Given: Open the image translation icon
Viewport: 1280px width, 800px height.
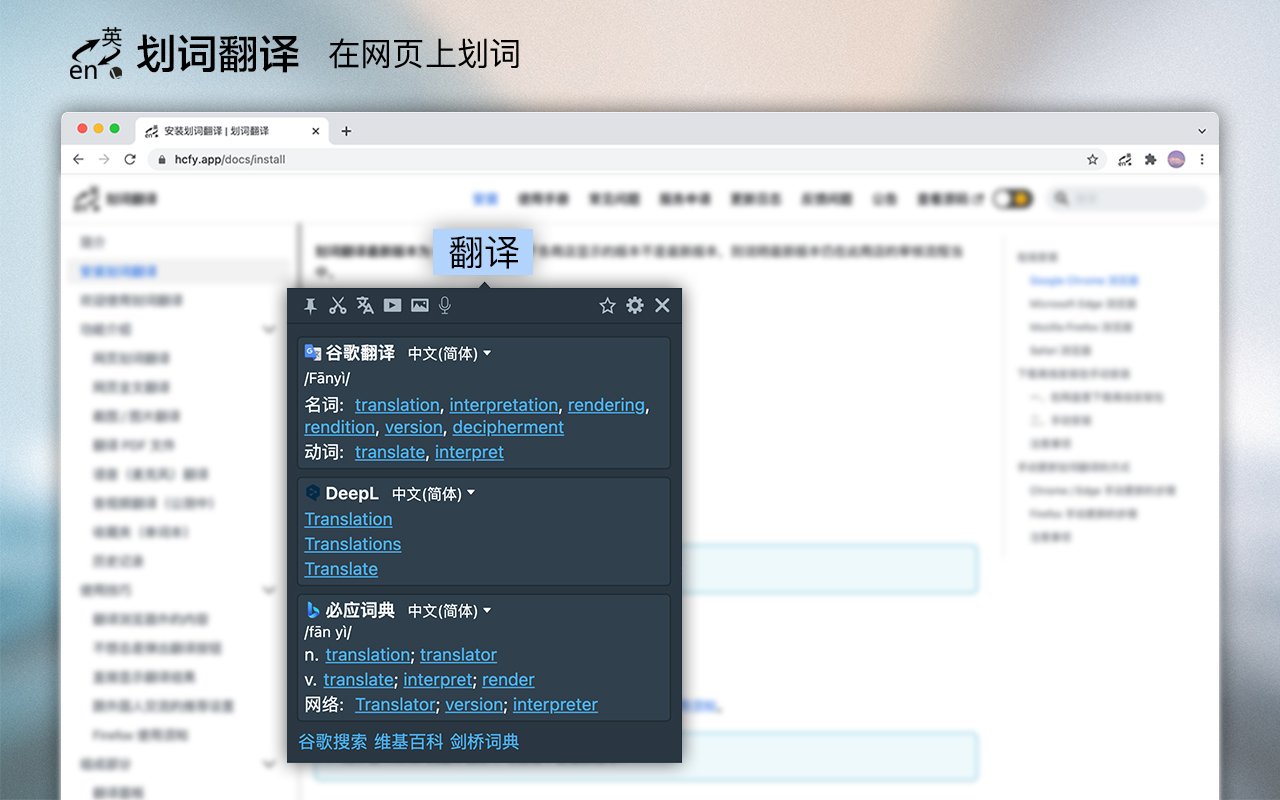Looking at the screenshot, I should (x=419, y=305).
